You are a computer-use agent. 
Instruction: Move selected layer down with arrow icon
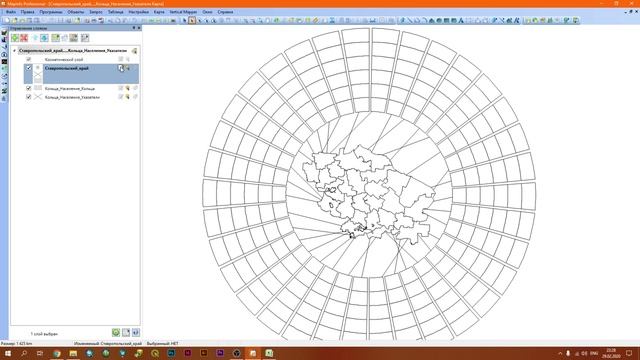[44, 38]
